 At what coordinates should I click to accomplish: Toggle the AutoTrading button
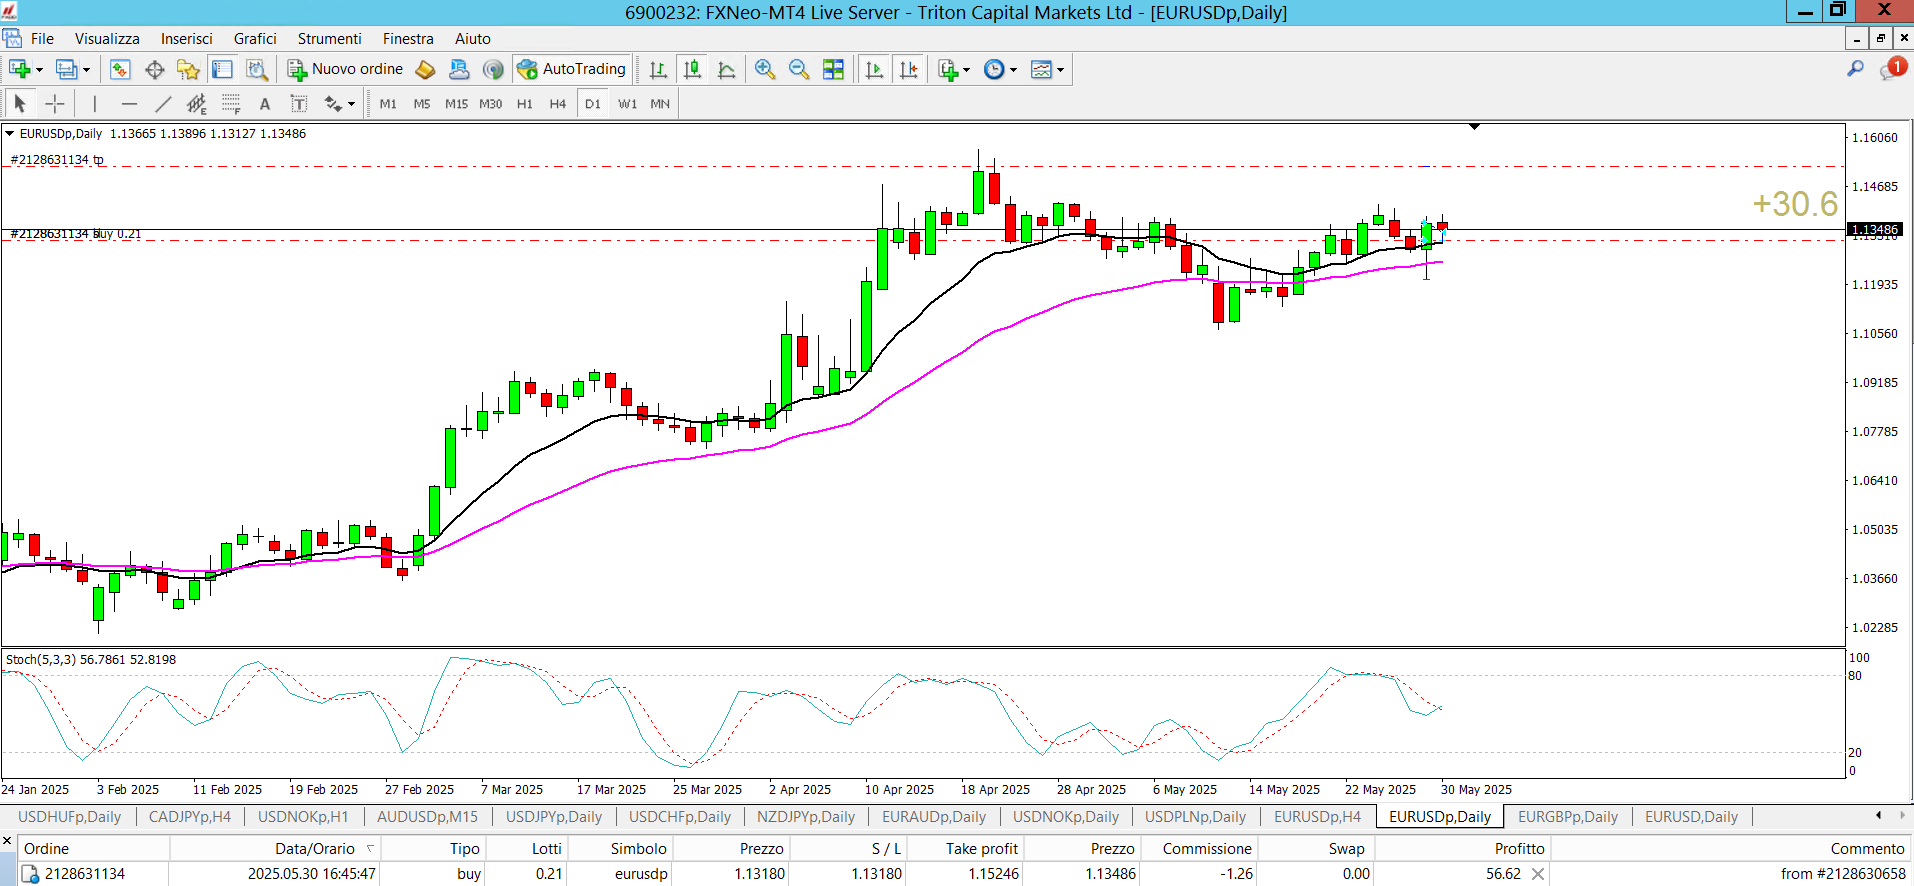click(x=571, y=69)
